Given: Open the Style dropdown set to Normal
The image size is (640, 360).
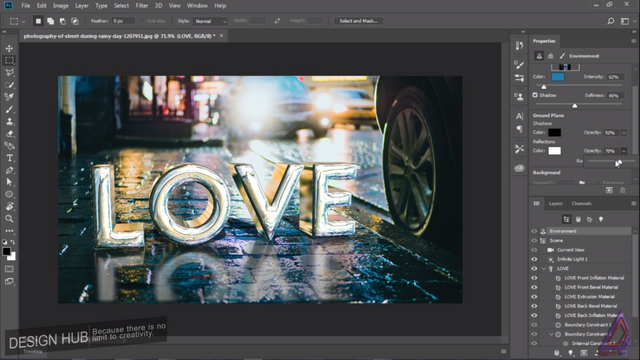Looking at the screenshot, I should (210, 21).
